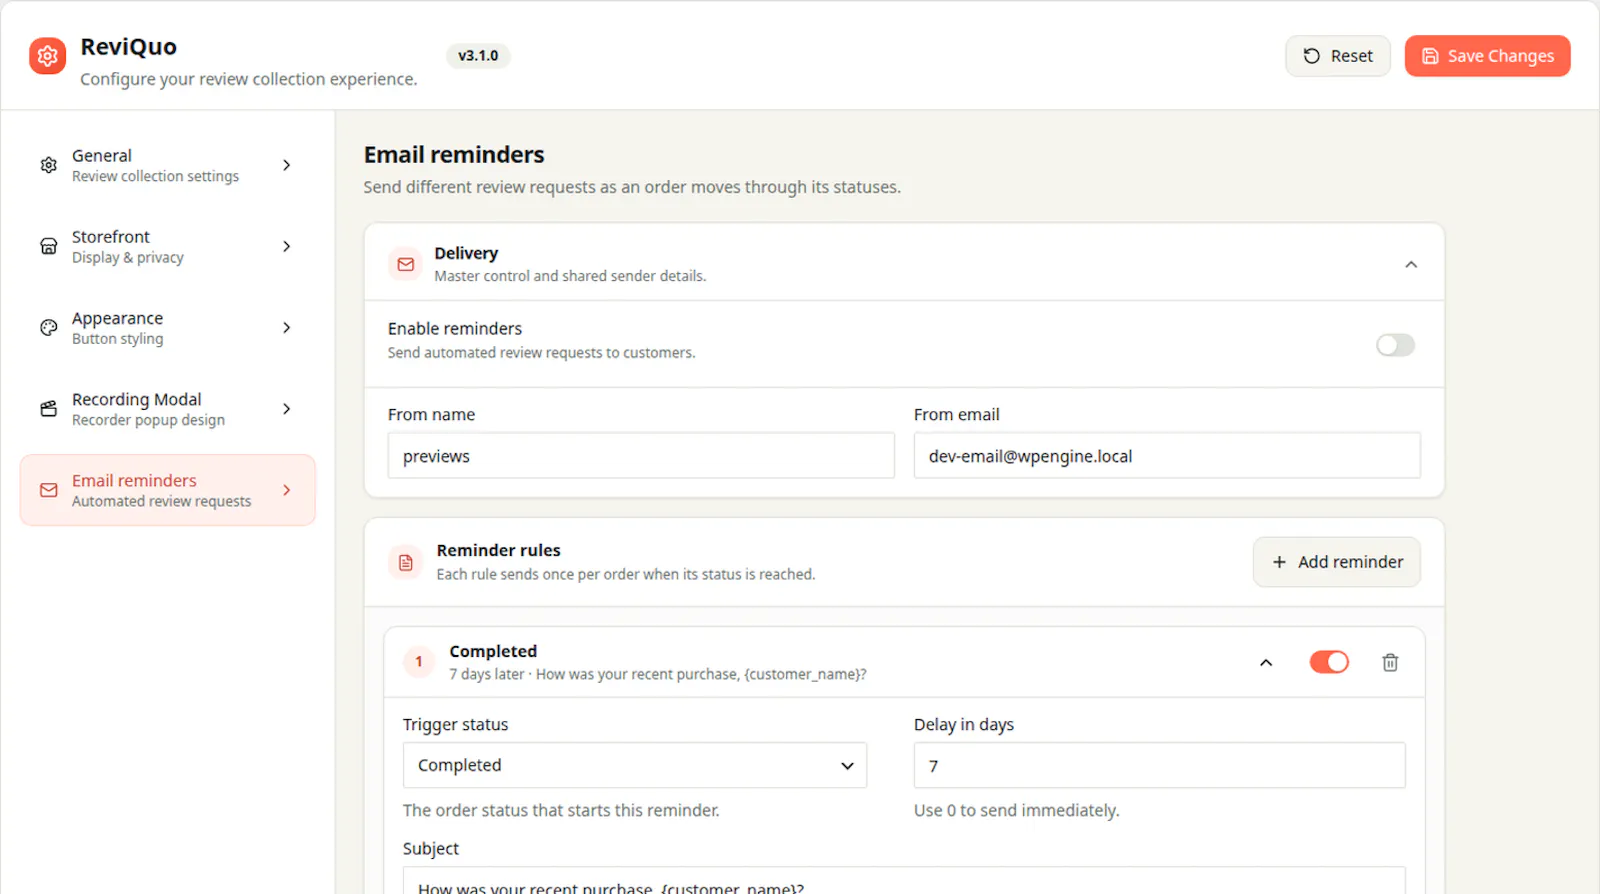
Task: Open Recording Modal popup design settings
Action: coord(168,408)
